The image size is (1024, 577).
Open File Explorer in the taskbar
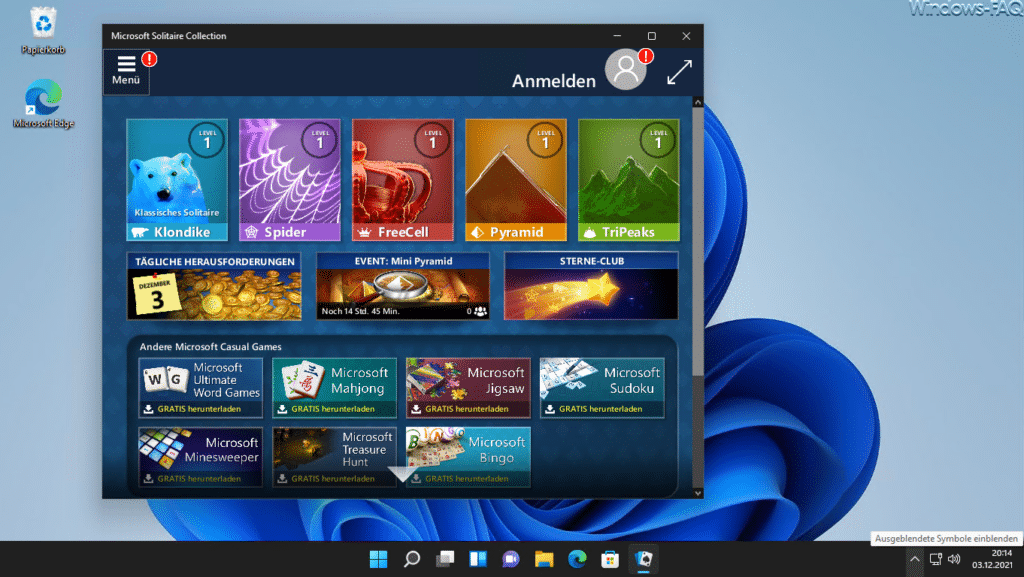coord(544,559)
